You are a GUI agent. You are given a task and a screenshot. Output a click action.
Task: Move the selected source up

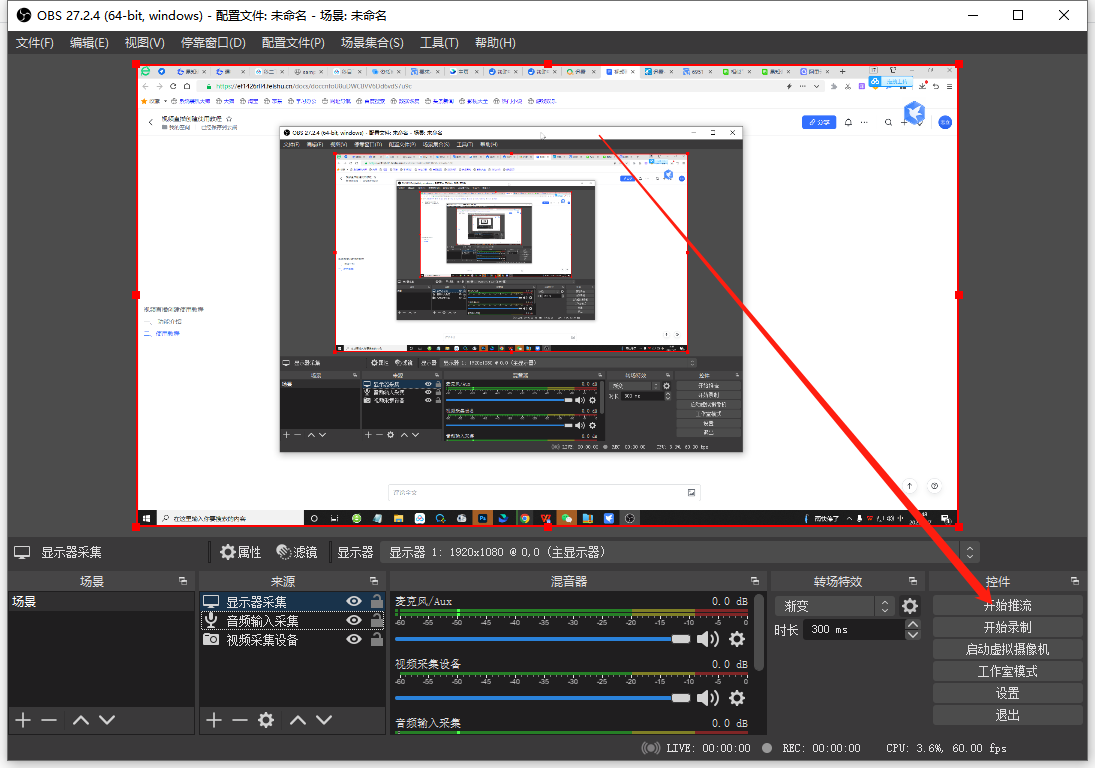[298, 720]
